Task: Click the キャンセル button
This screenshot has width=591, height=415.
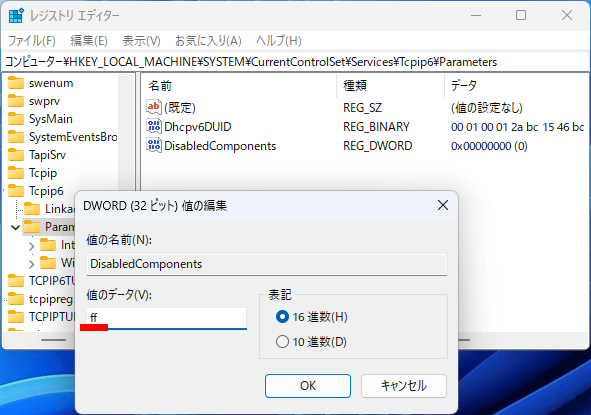Action: click(404, 386)
